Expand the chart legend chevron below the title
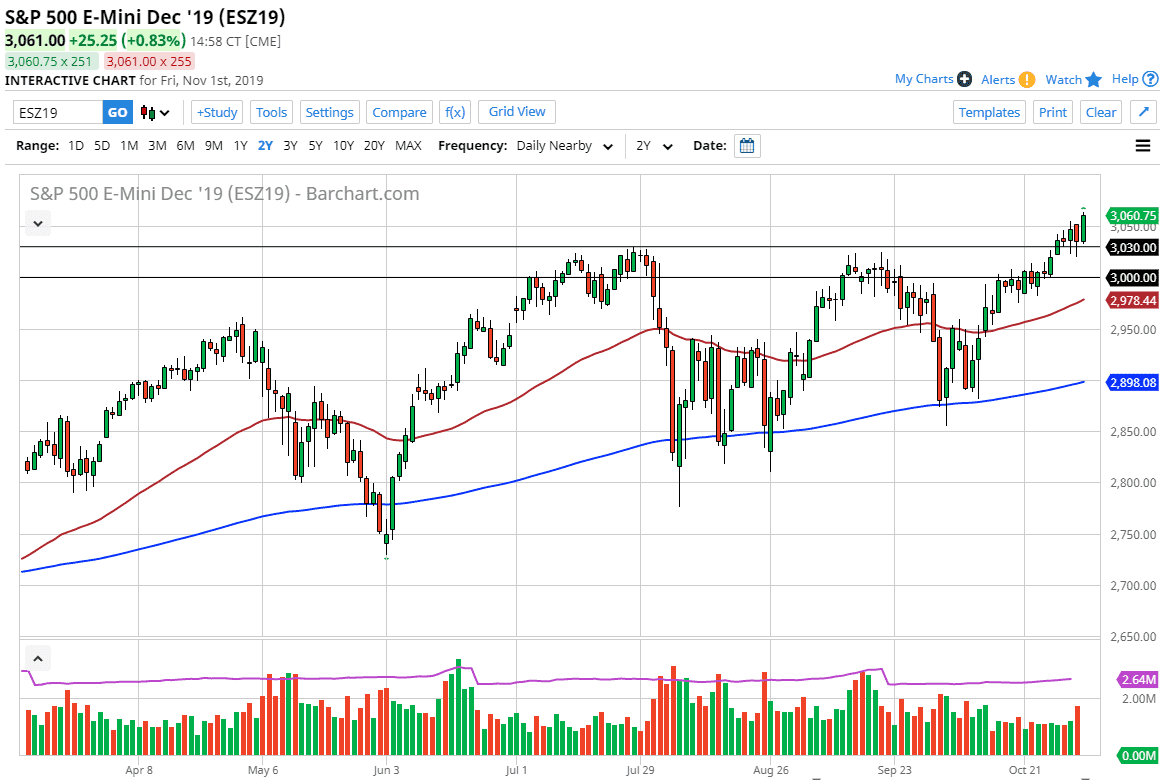 (x=37, y=222)
